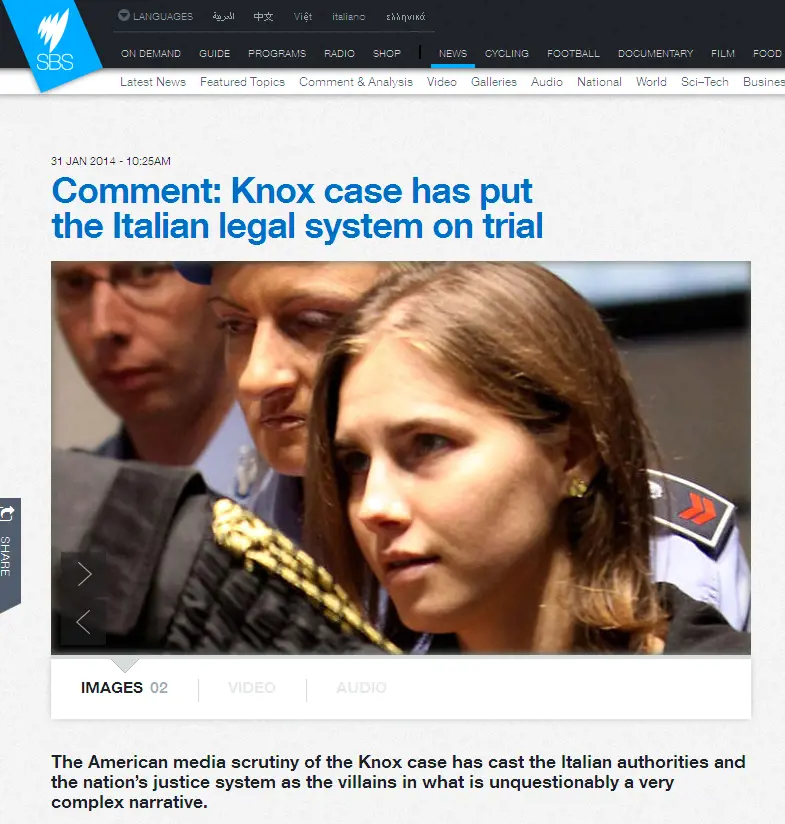Open the Share side panel icon
The width and height of the screenshot is (785, 824).
(9, 554)
